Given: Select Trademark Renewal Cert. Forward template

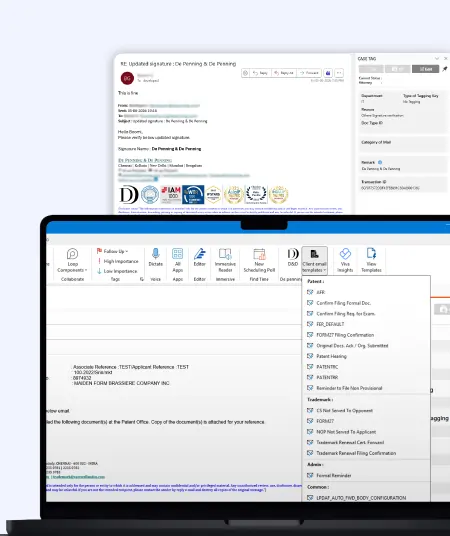Looking at the screenshot, I should point(366,442).
